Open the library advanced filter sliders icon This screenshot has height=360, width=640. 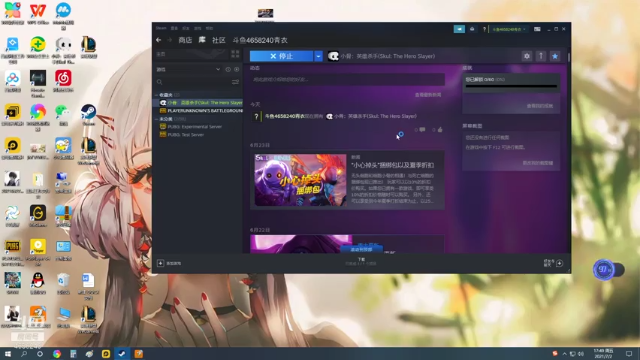pos(236,82)
